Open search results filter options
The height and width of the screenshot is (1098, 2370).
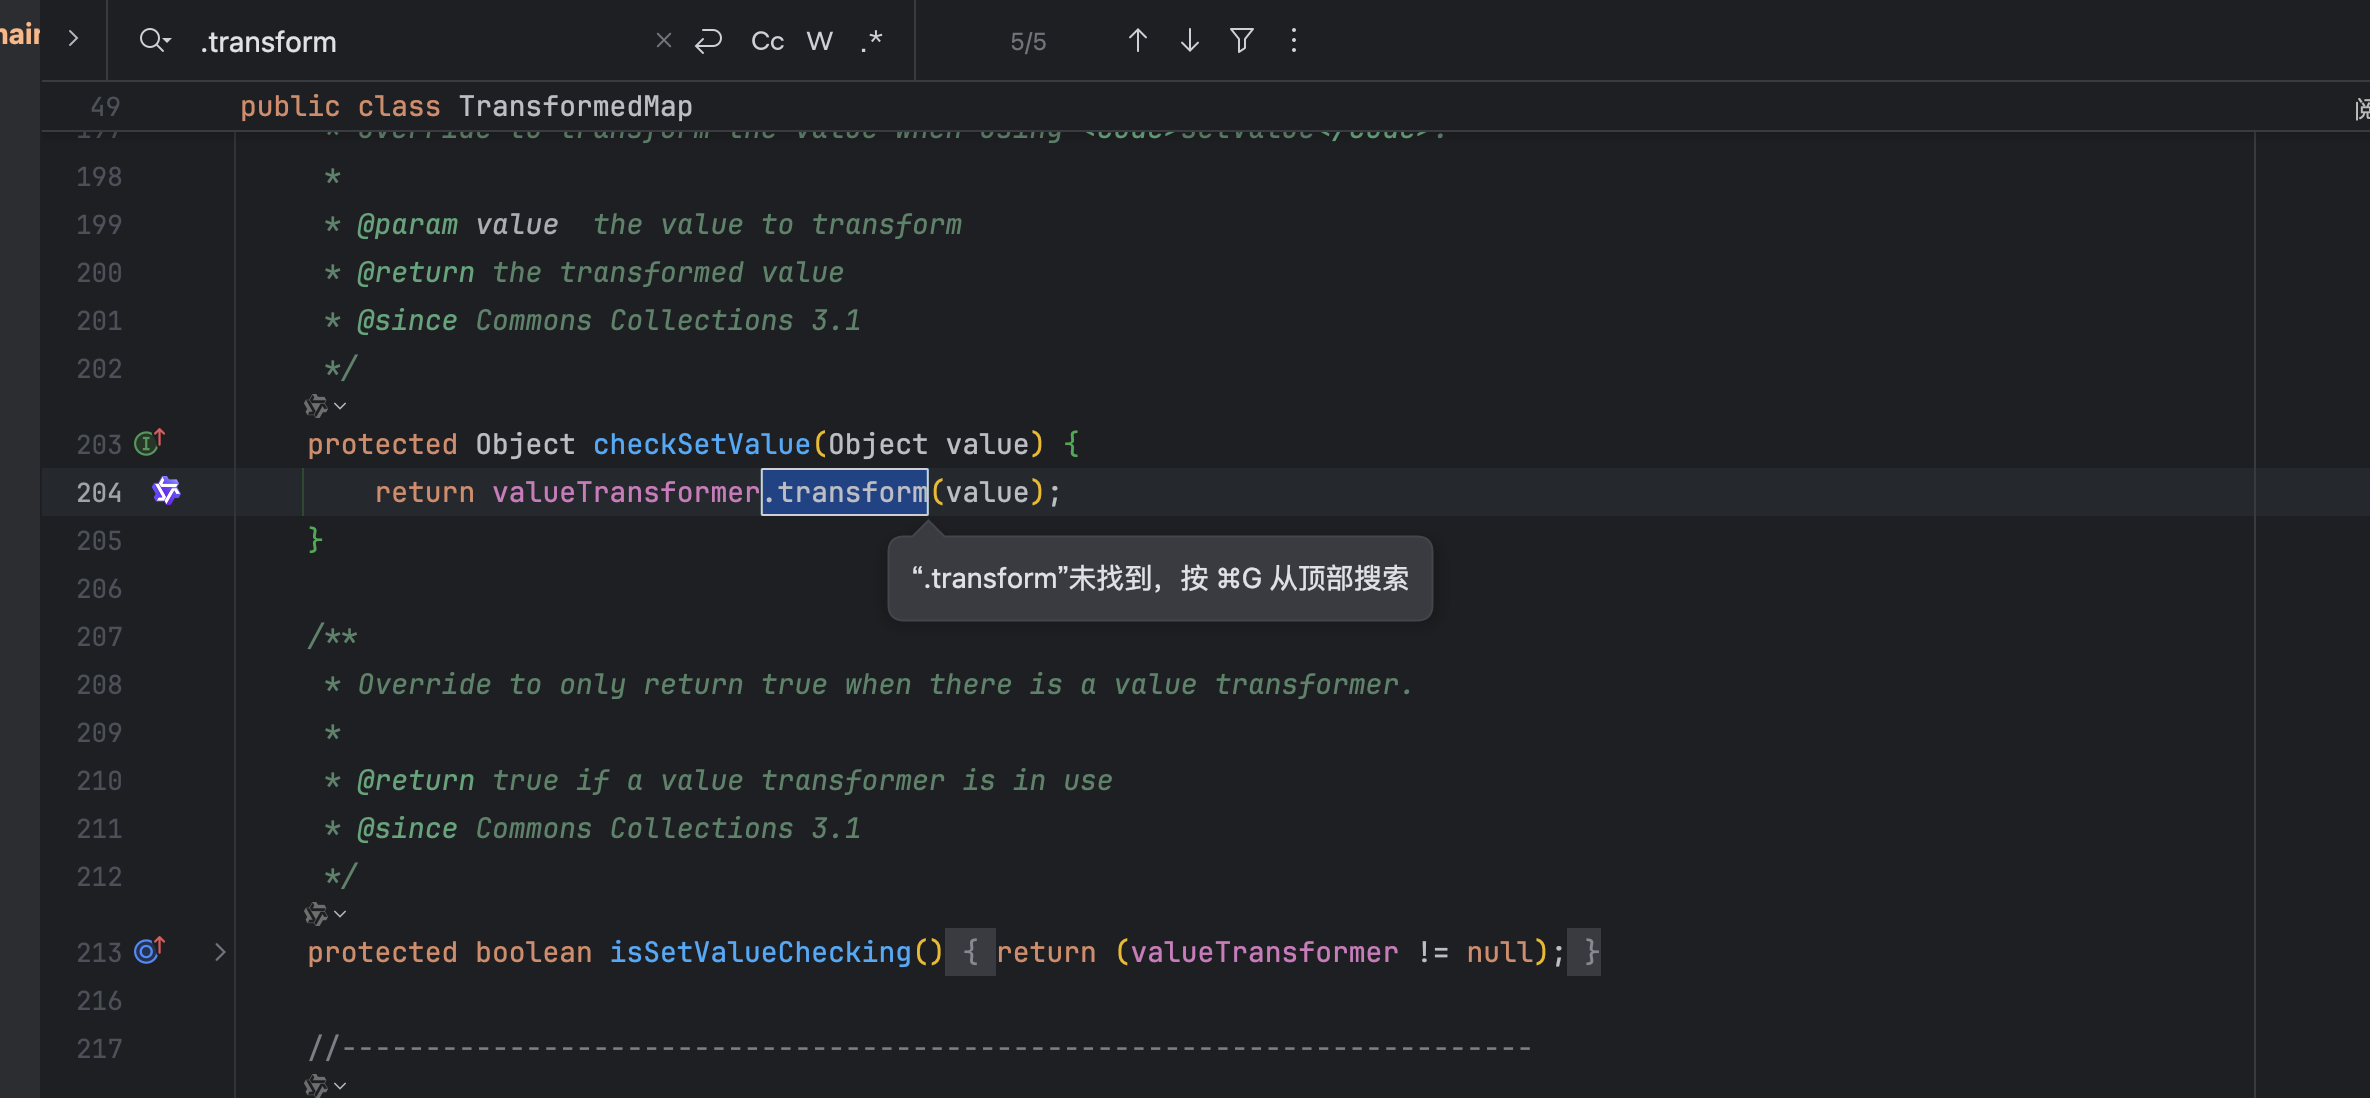point(1241,41)
